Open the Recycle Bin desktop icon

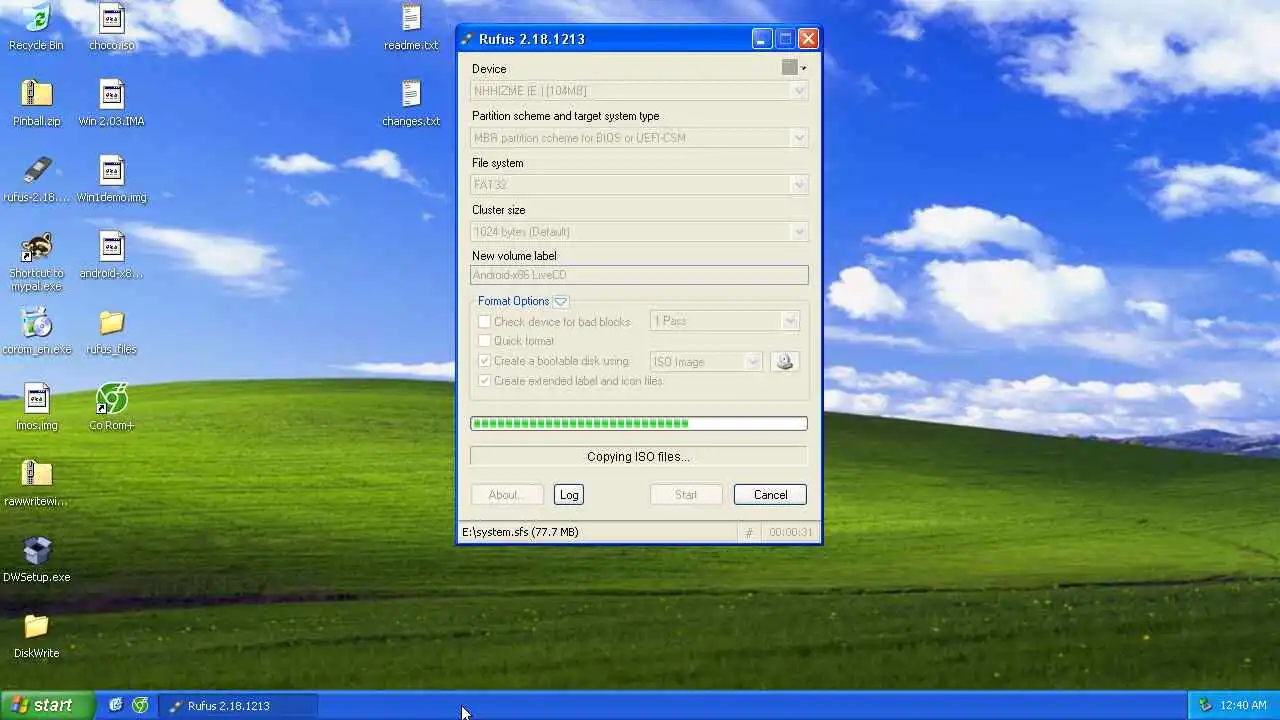click(x=36, y=18)
